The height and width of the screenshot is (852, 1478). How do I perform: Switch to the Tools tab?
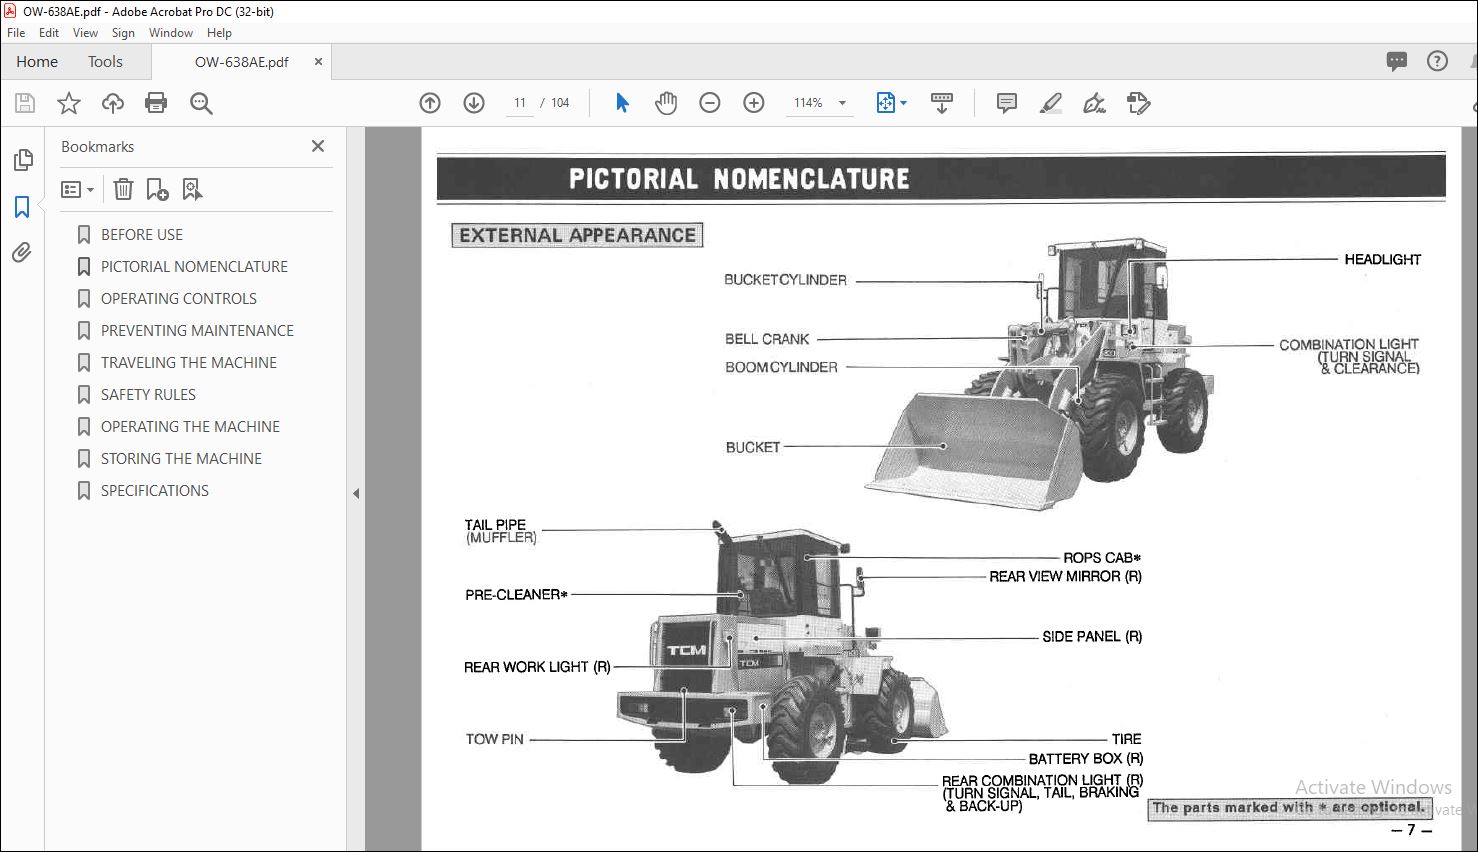coord(105,61)
